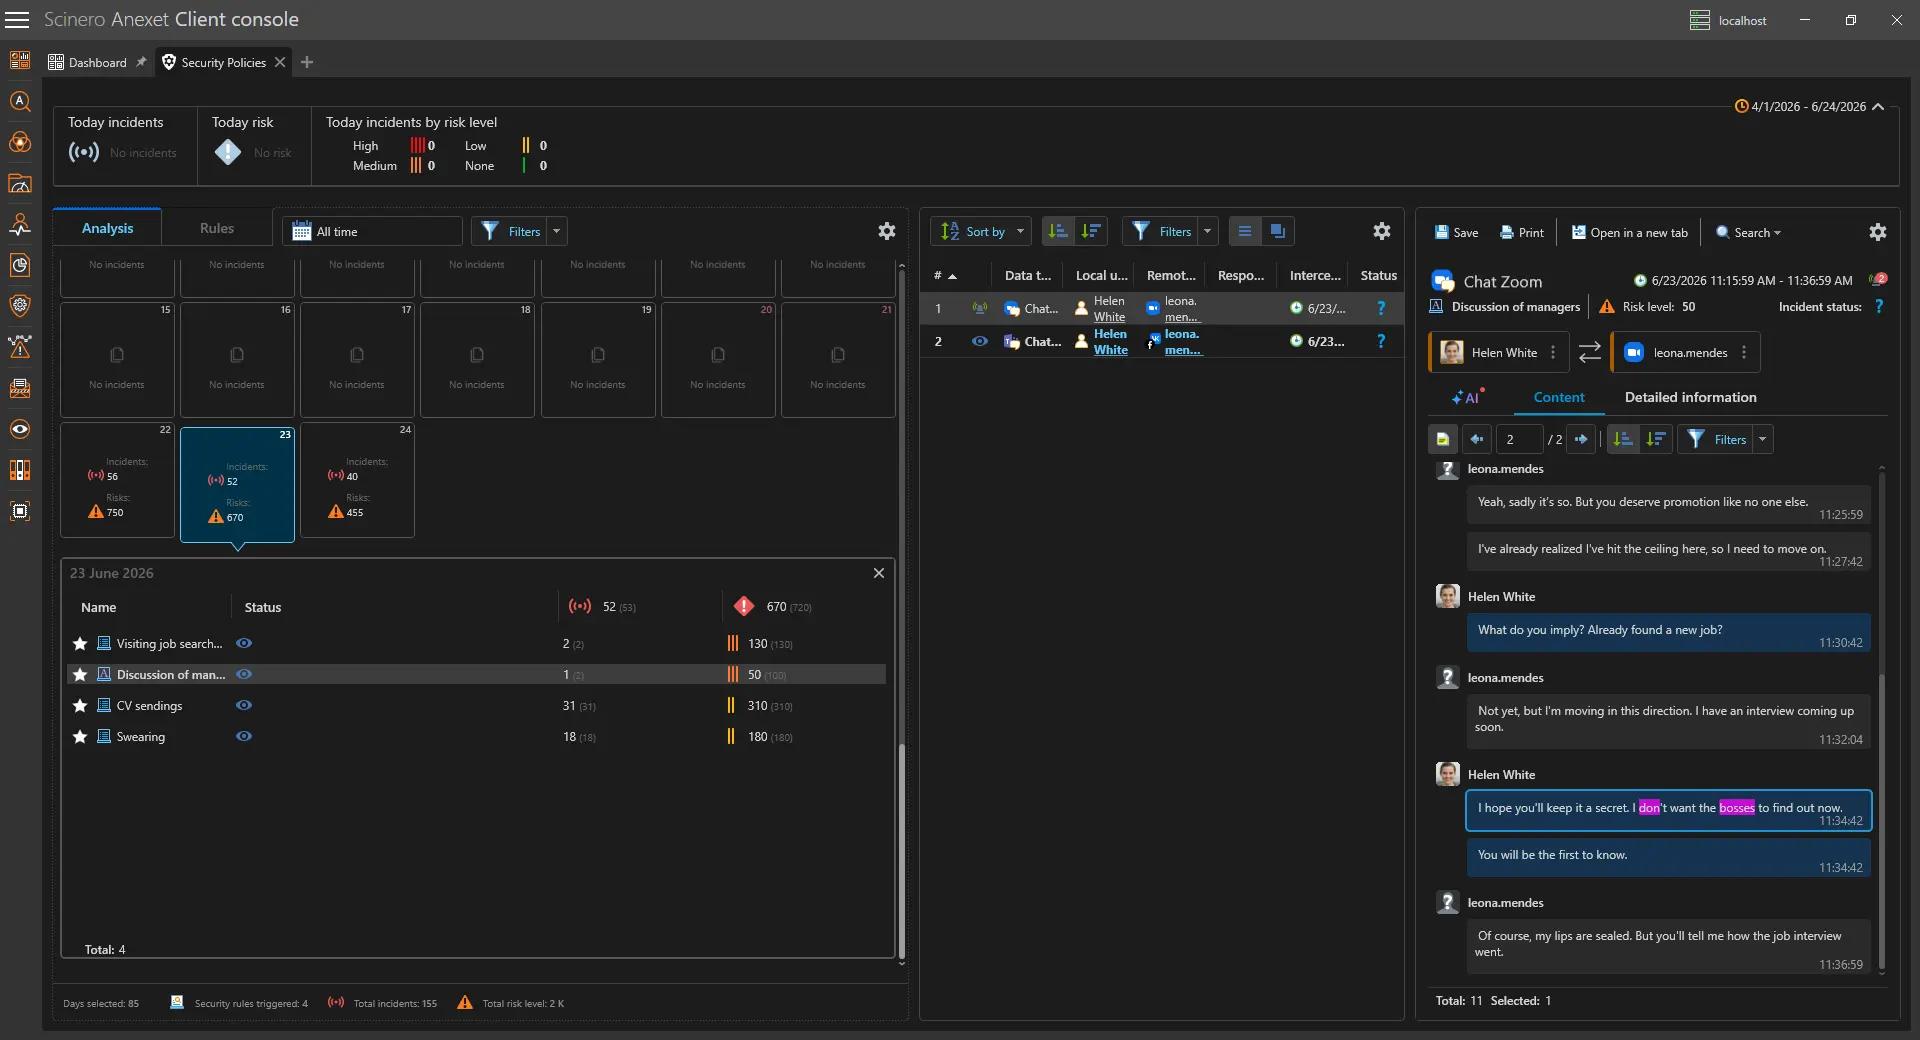Open the circled letter A sidebar icon
The image size is (1920, 1040).
20,102
